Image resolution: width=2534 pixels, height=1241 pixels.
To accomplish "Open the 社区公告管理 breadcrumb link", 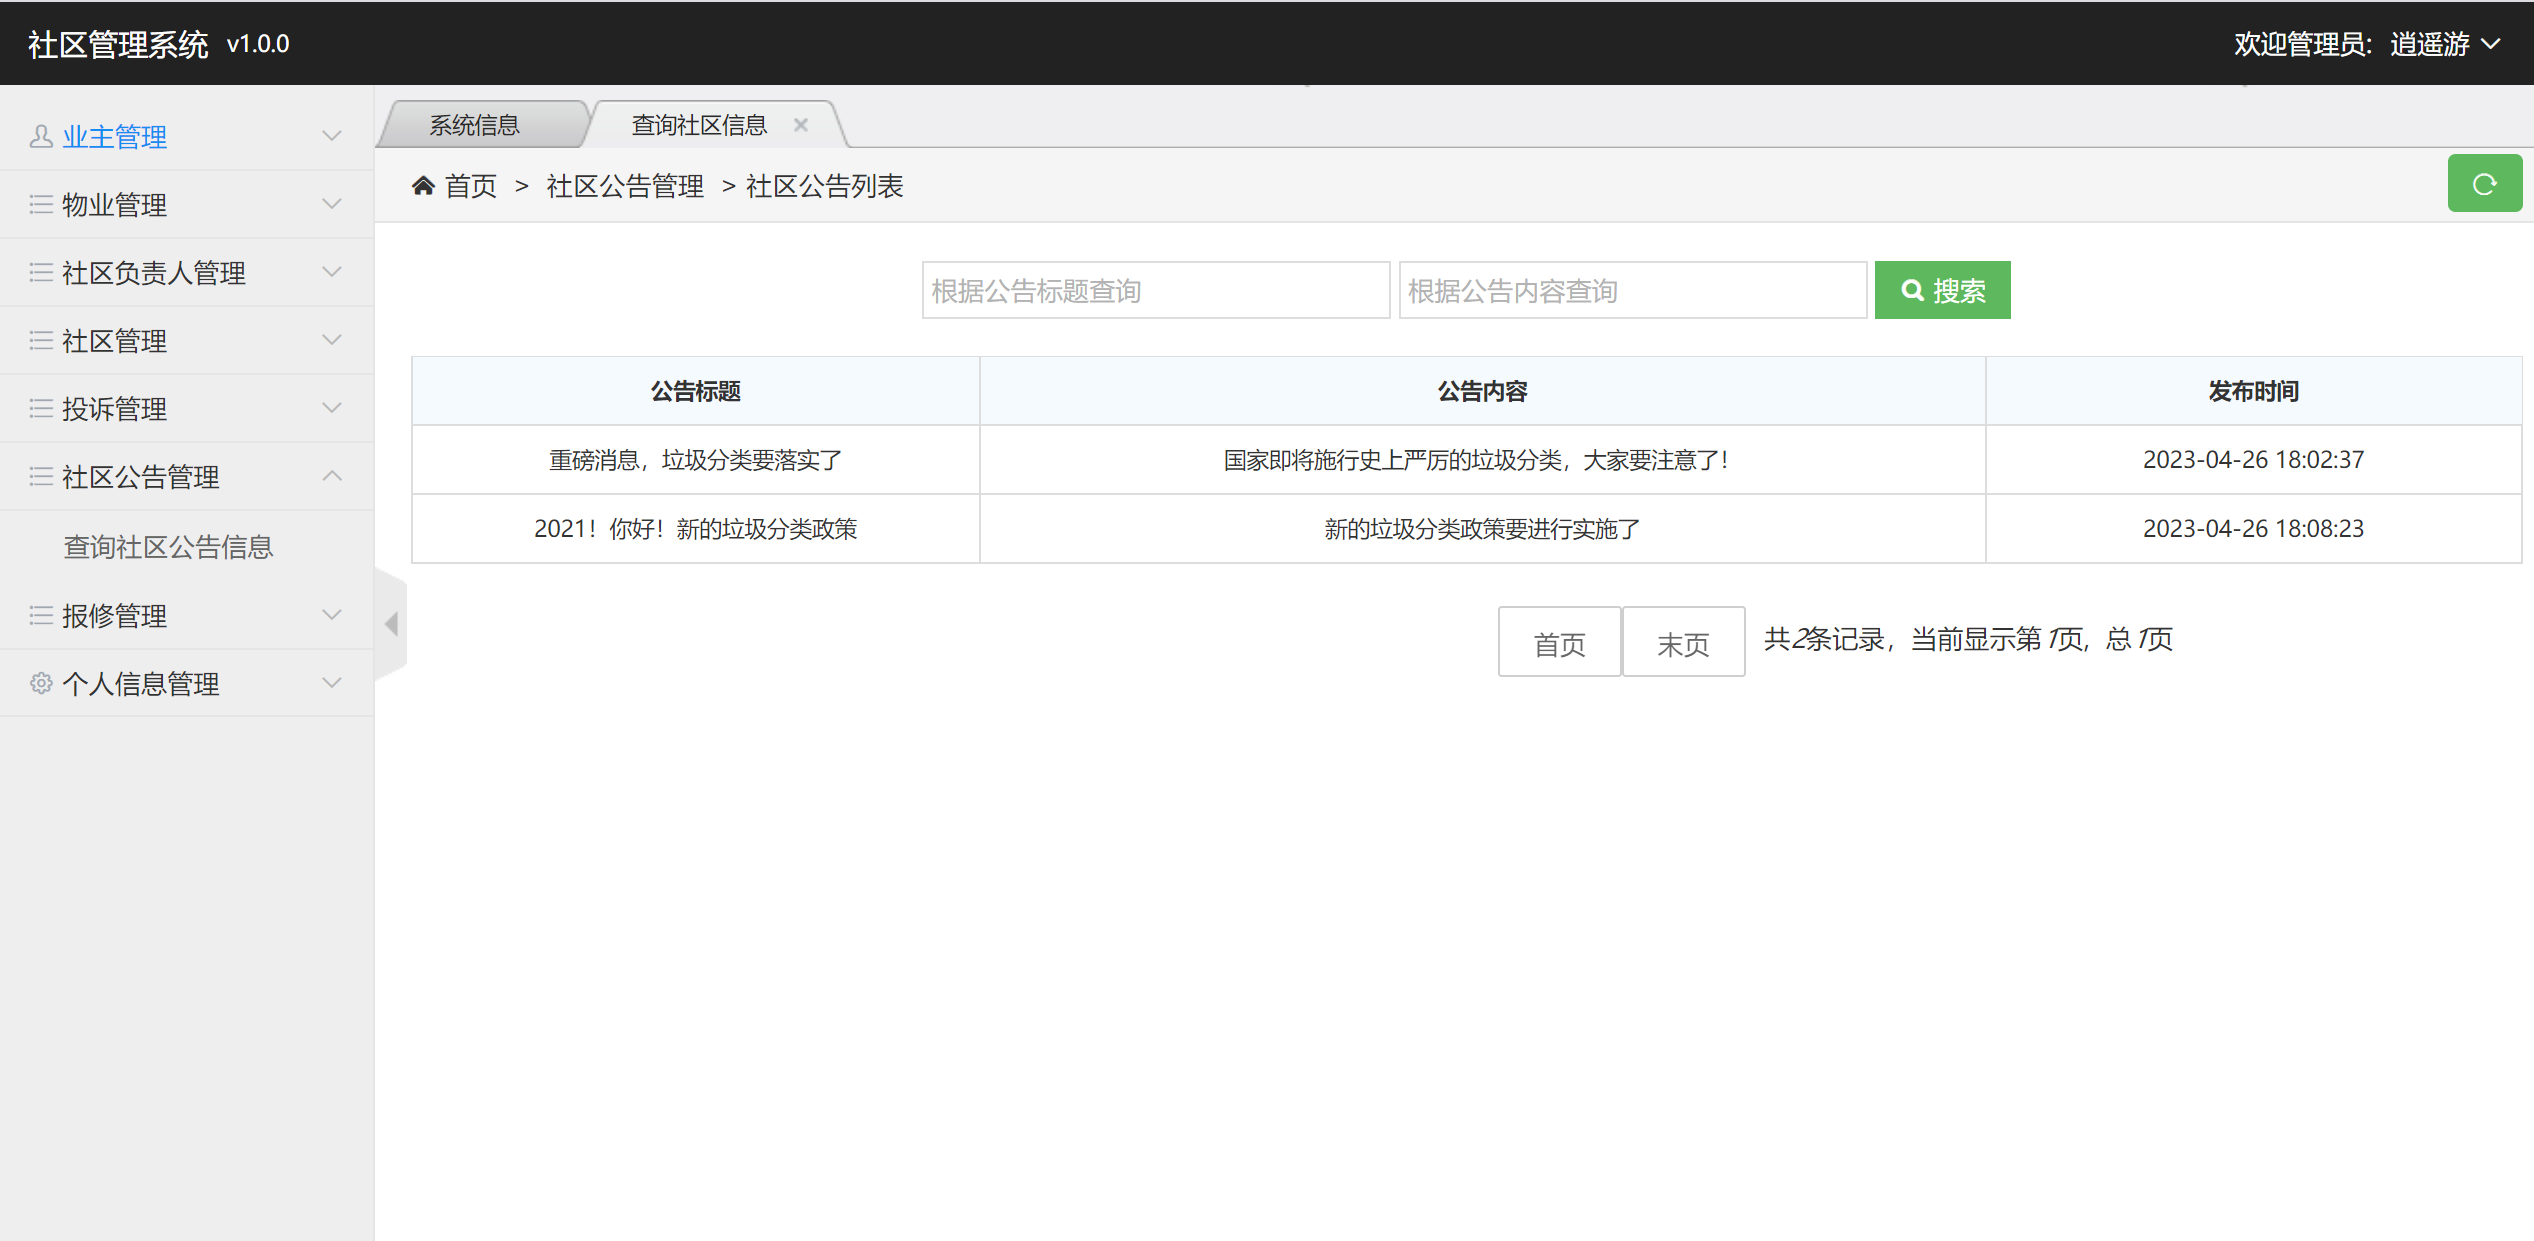I will pyautogui.click(x=624, y=185).
